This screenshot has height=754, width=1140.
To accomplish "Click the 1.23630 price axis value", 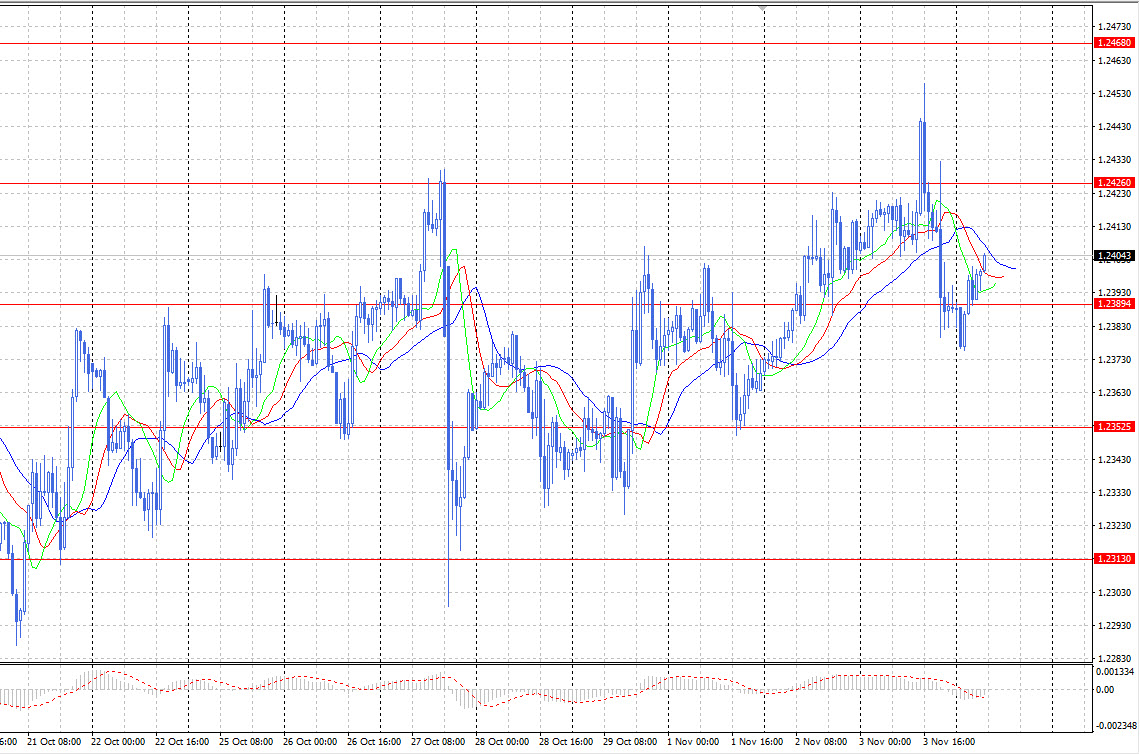I will pyautogui.click(x=1115, y=393).
